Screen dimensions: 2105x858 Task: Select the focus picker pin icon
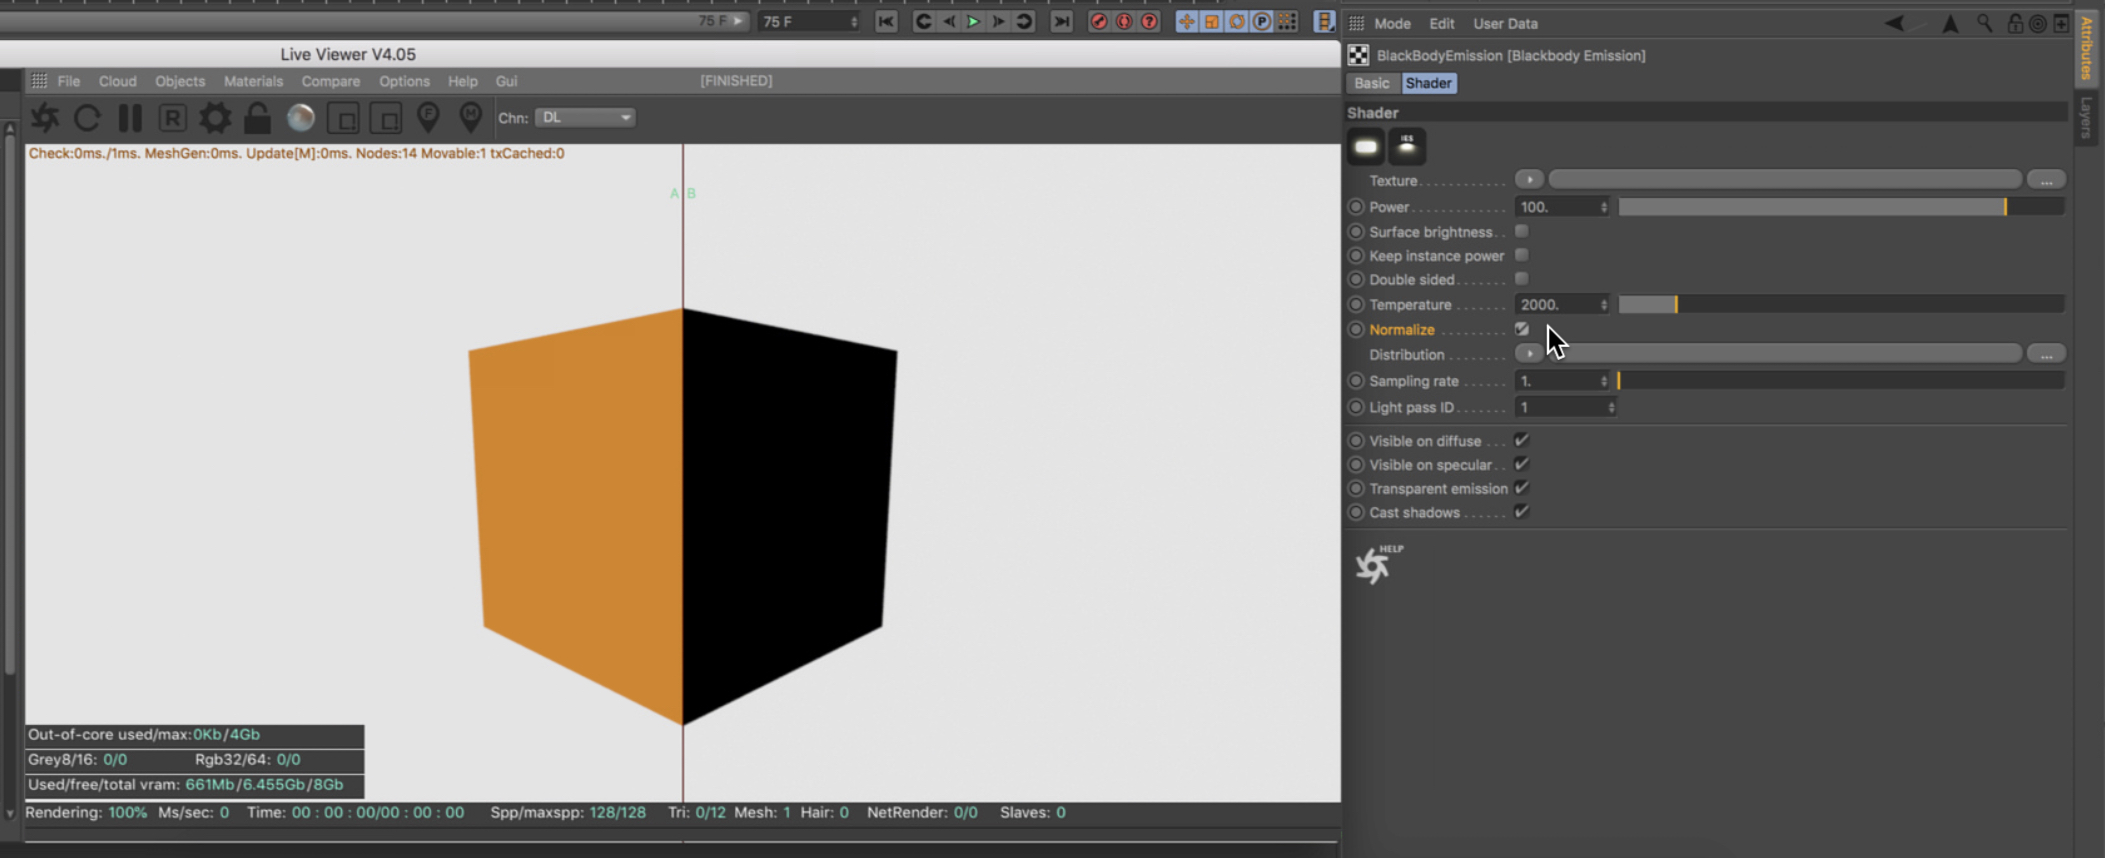[428, 118]
